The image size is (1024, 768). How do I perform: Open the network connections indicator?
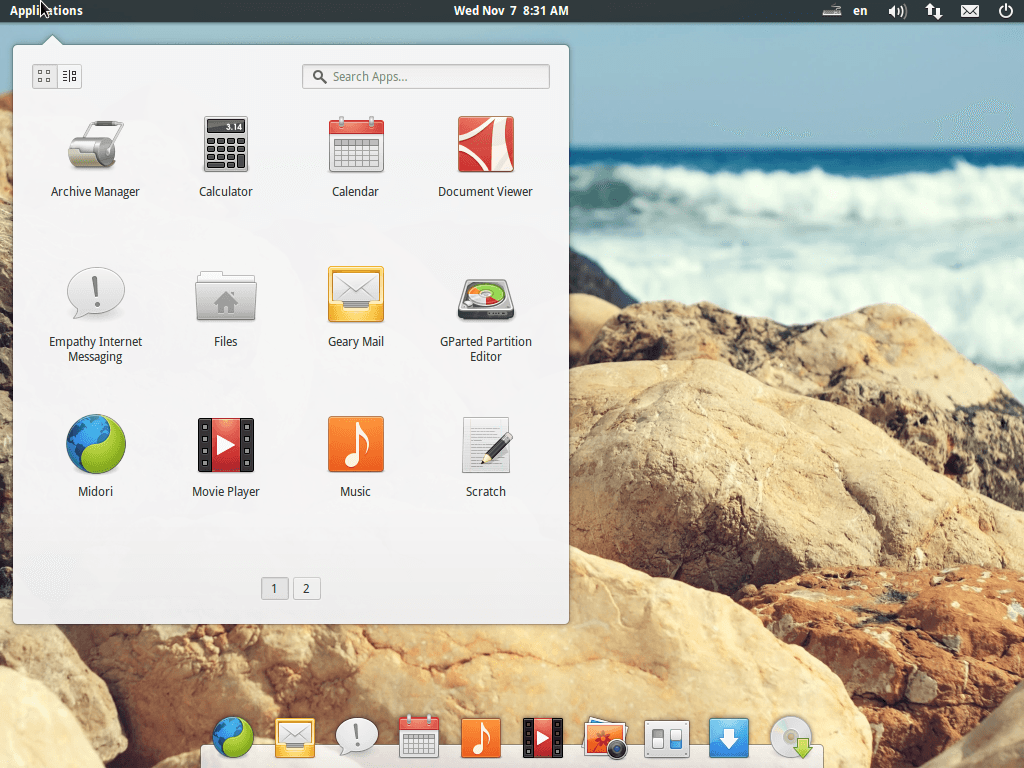coord(934,11)
